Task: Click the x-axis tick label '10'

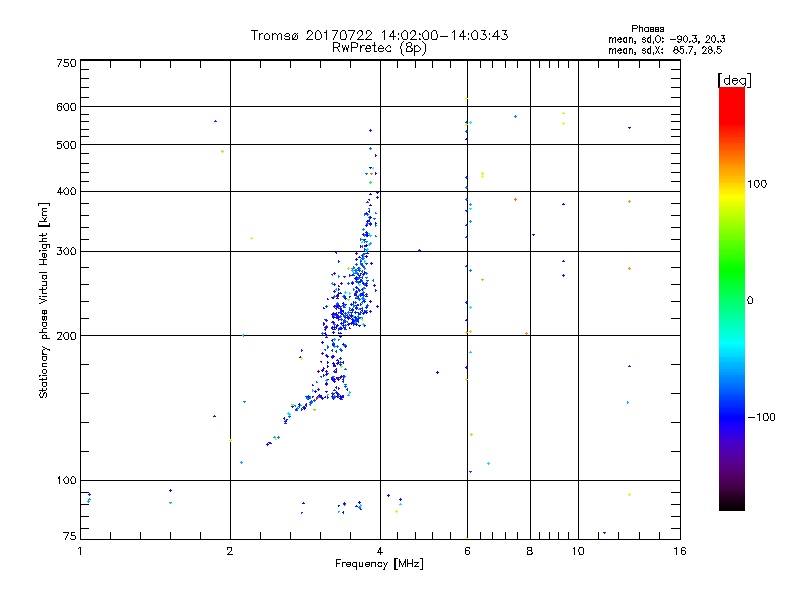Action: pos(578,551)
